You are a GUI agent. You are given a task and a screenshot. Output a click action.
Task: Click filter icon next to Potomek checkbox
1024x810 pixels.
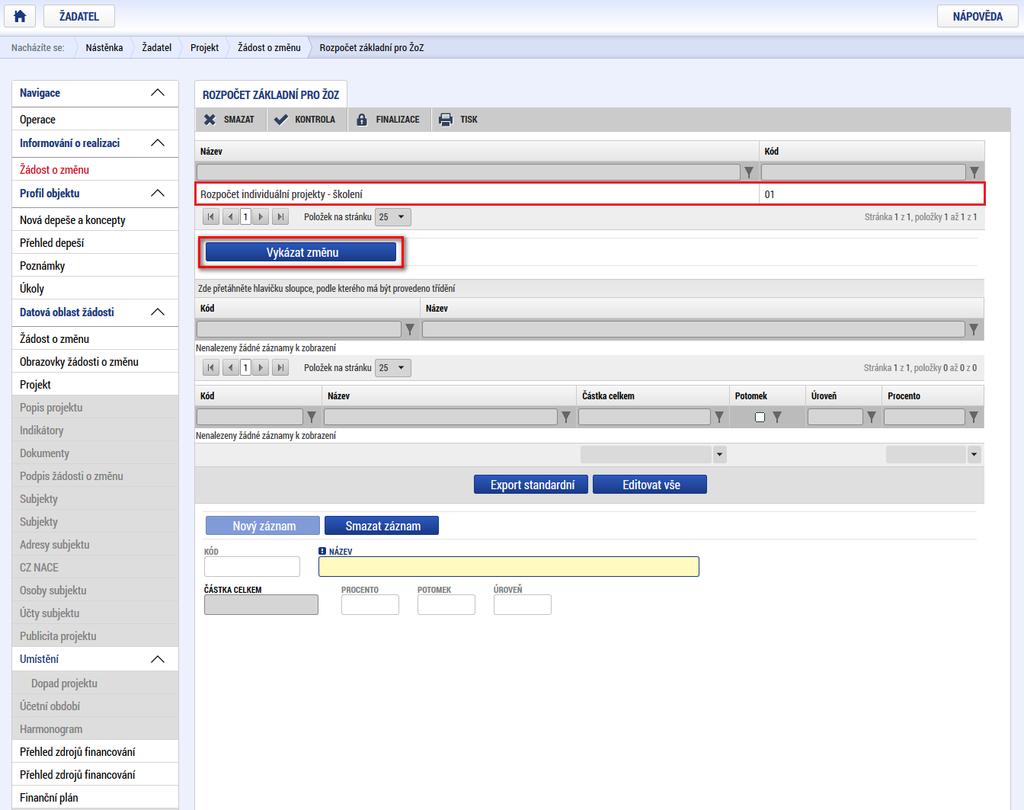point(777,417)
